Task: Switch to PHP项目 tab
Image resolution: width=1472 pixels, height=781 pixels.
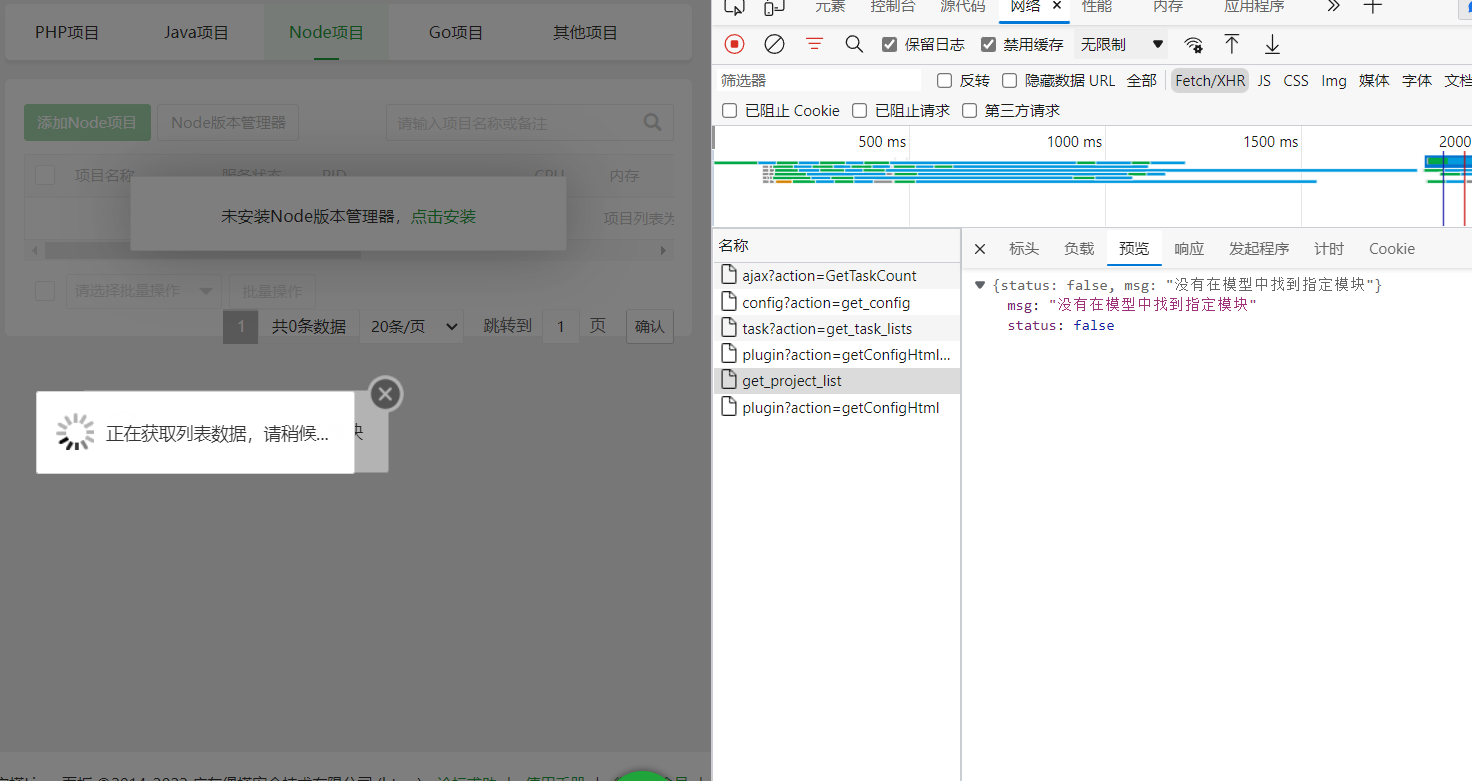Action: [67, 32]
